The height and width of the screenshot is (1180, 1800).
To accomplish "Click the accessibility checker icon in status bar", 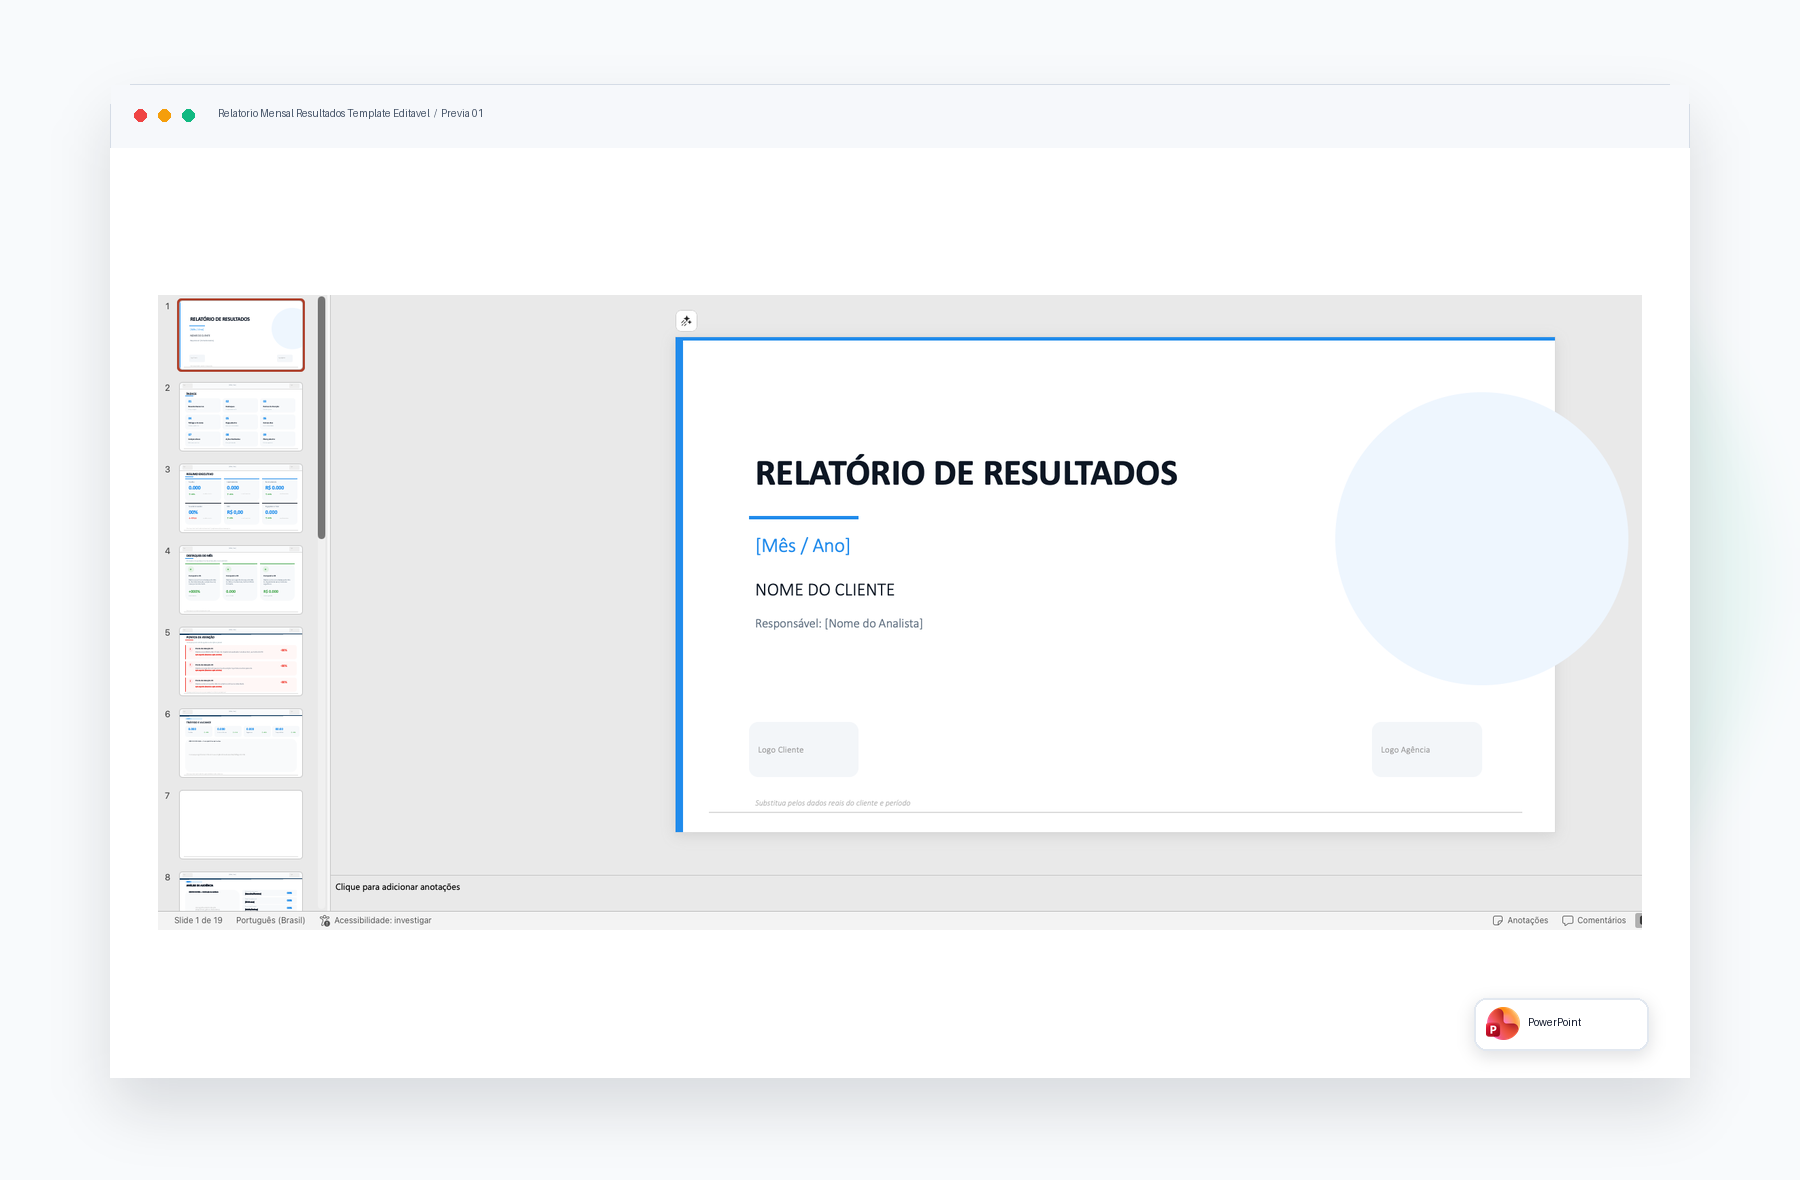I will (325, 921).
